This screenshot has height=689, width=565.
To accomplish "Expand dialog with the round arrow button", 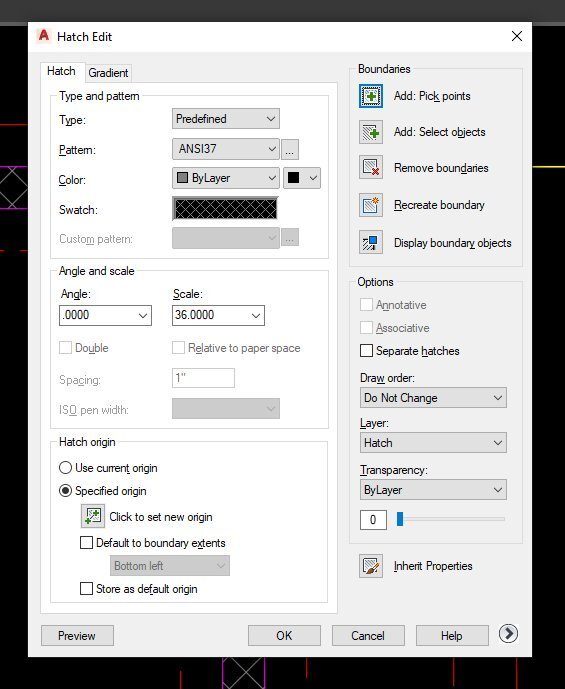I will point(508,634).
